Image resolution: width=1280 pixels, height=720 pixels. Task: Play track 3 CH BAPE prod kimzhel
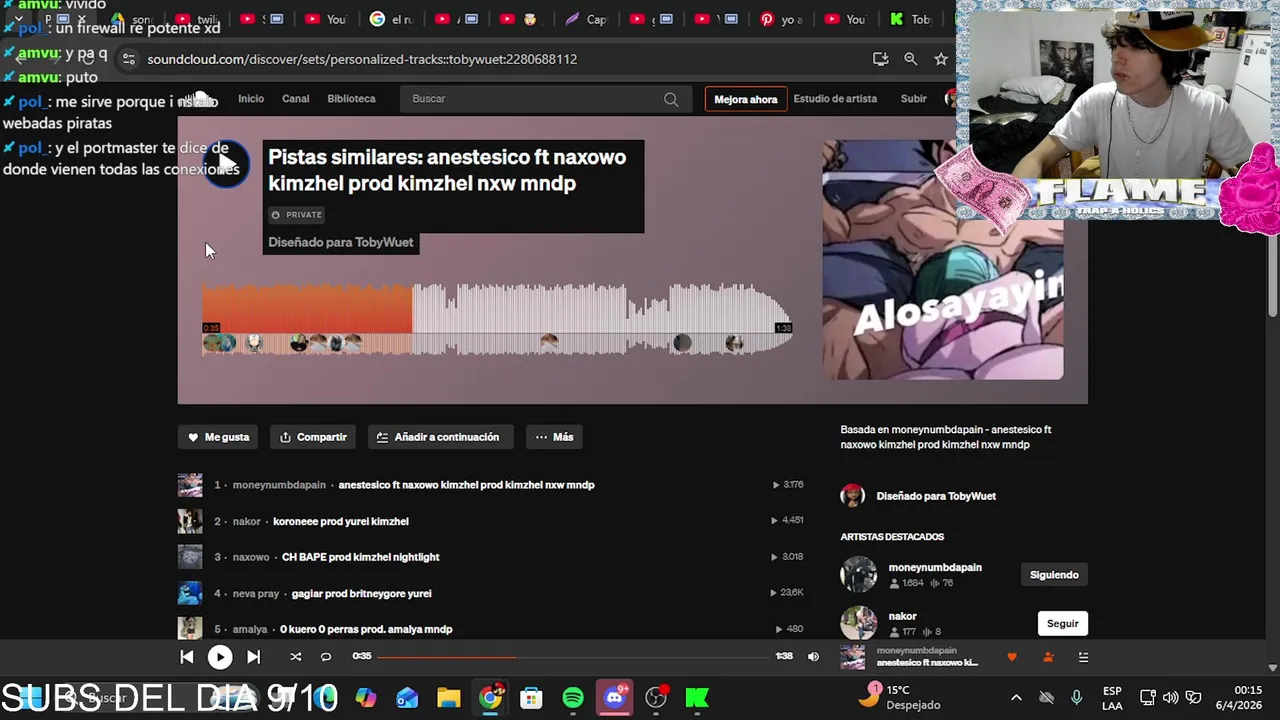click(x=361, y=557)
